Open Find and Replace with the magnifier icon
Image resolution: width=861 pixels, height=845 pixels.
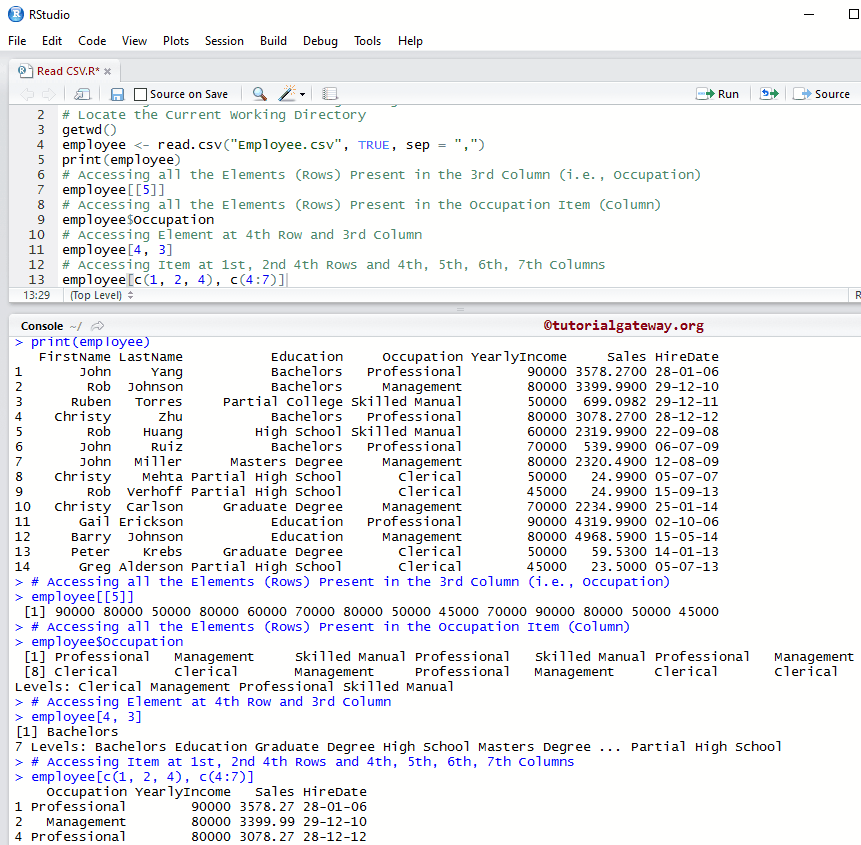(x=259, y=93)
